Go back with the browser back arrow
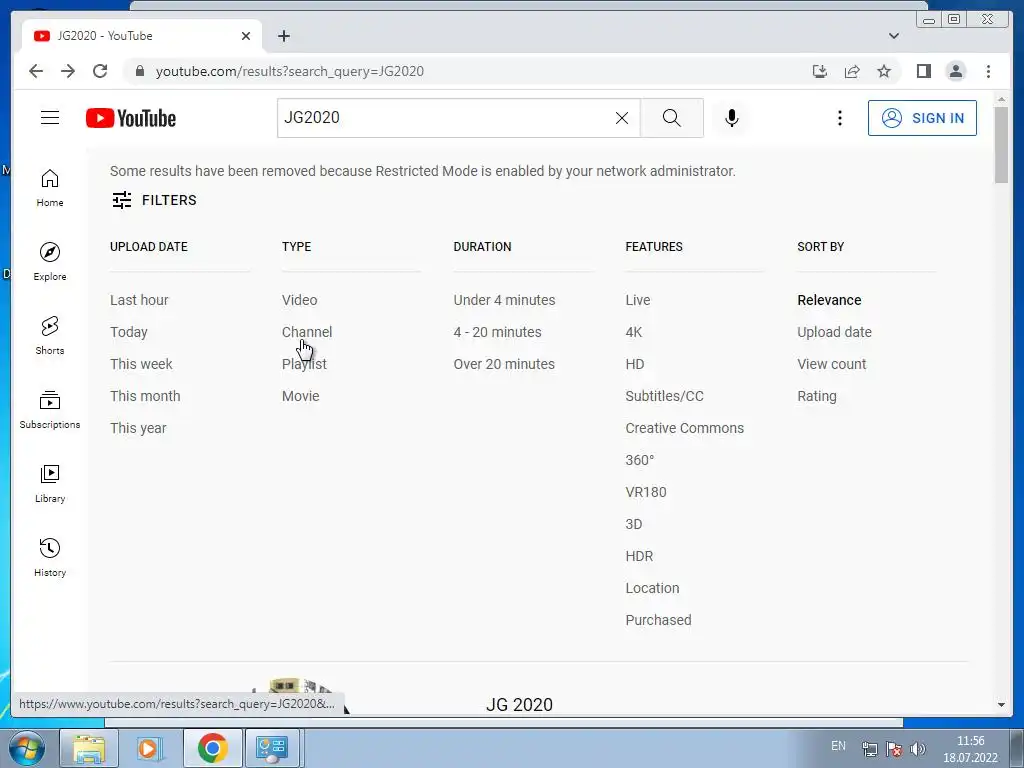 pos(36,71)
